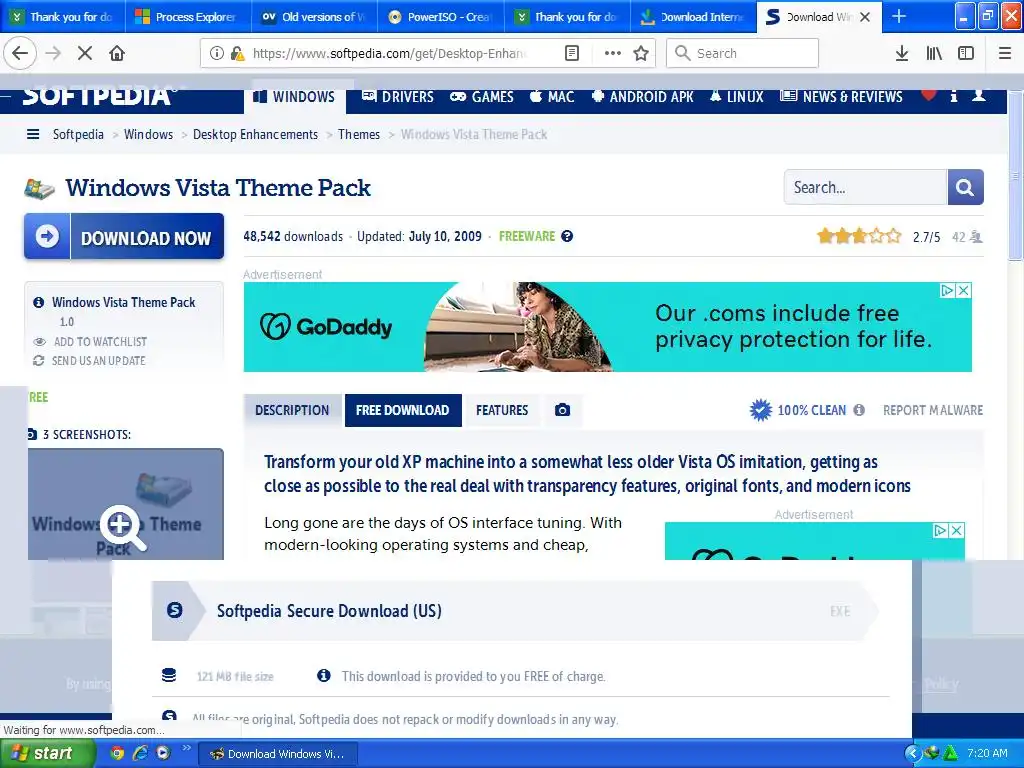Select the DESCRIPTION tab

(x=292, y=410)
